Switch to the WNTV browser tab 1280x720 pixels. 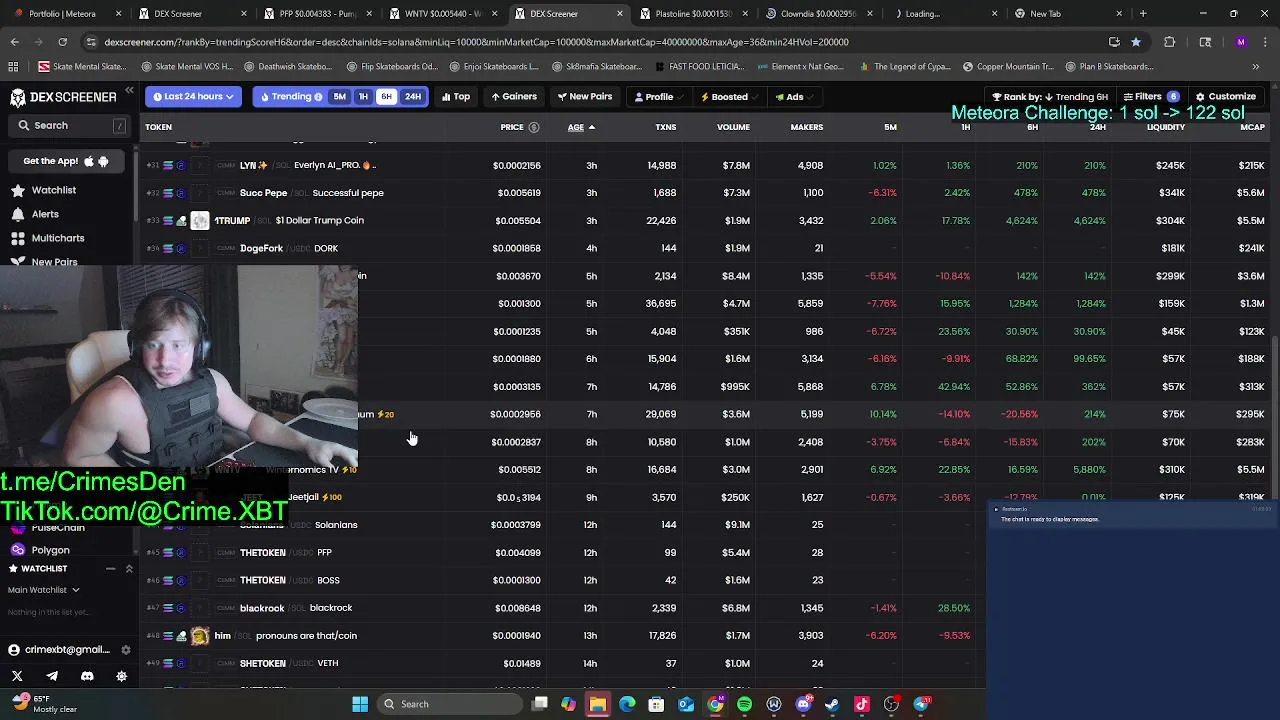(442, 14)
